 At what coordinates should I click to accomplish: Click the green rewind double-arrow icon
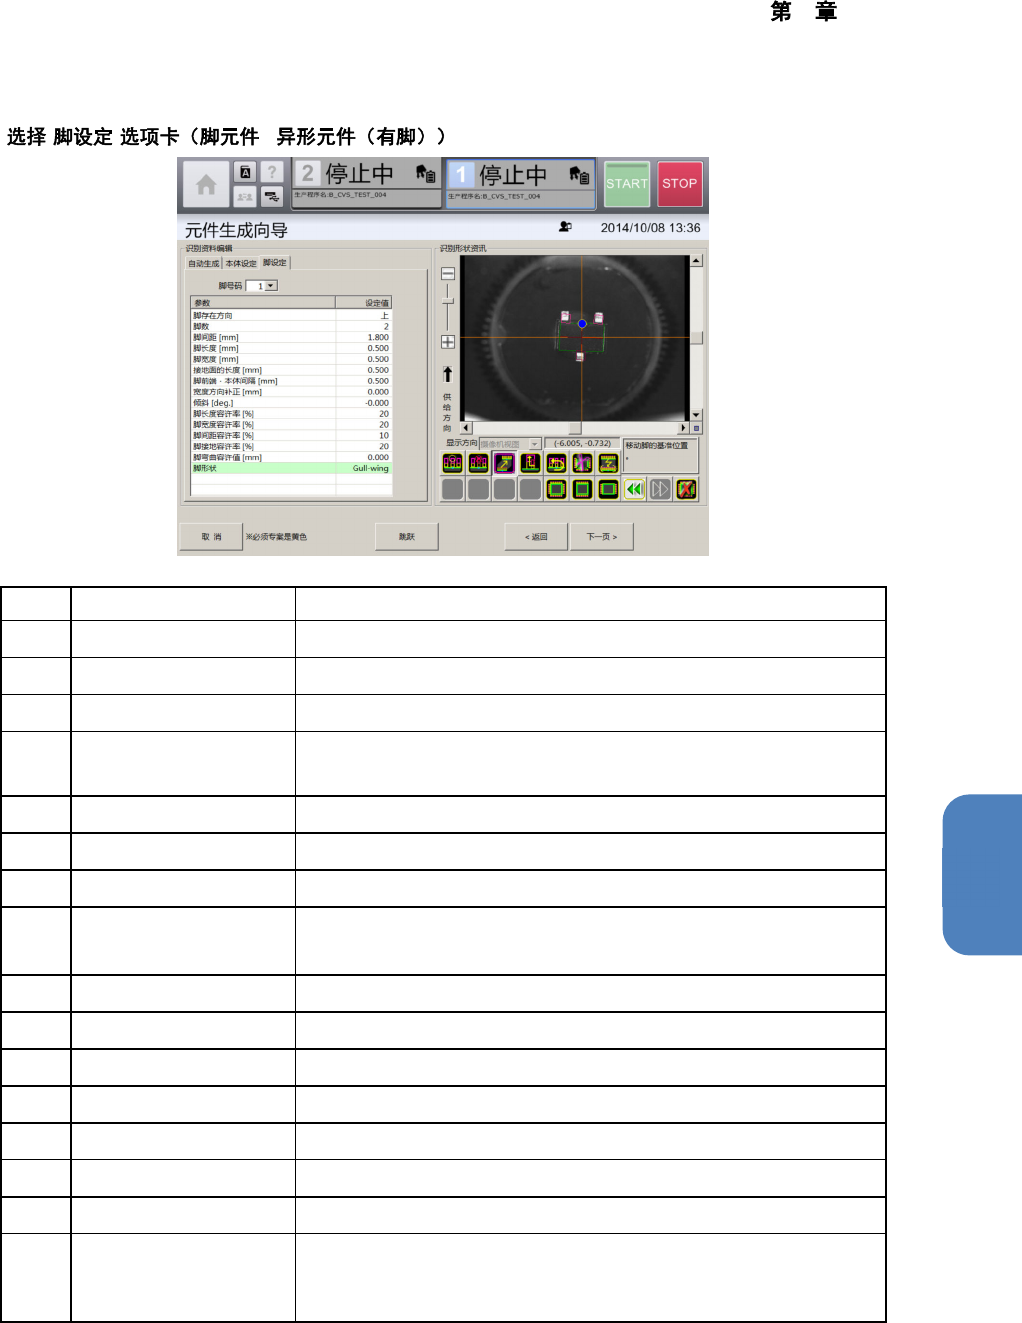click(x=634, y=489)
